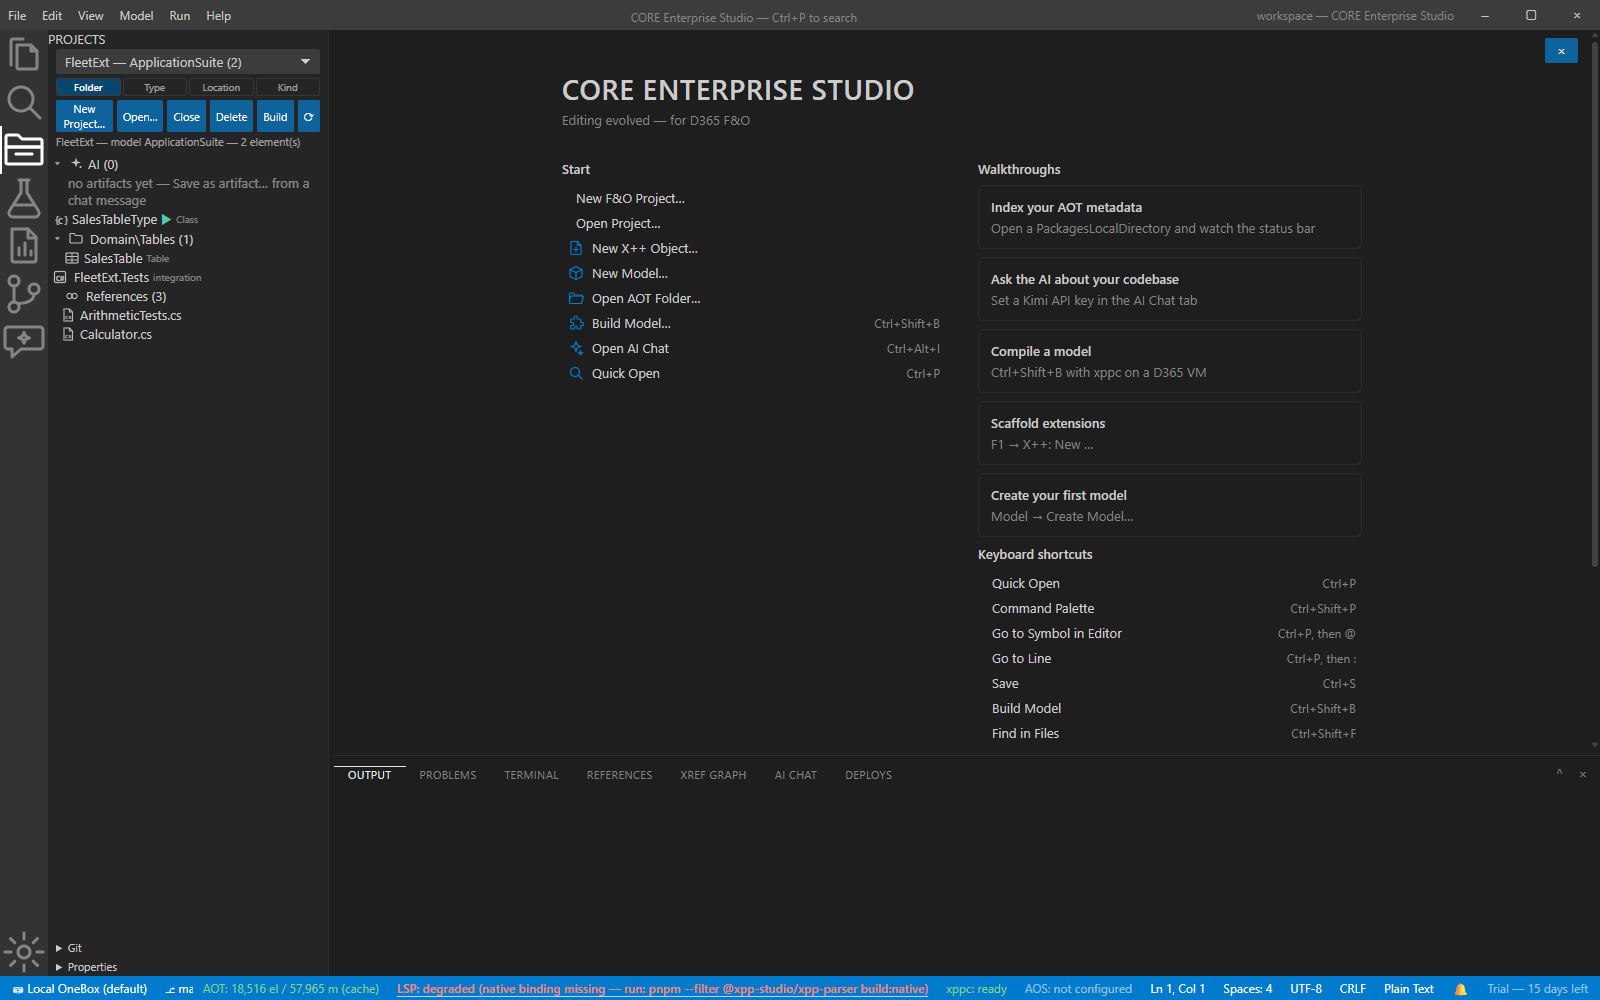Switch grouping to Folder
The image size is (1600, 1000).
pos(88,88)
